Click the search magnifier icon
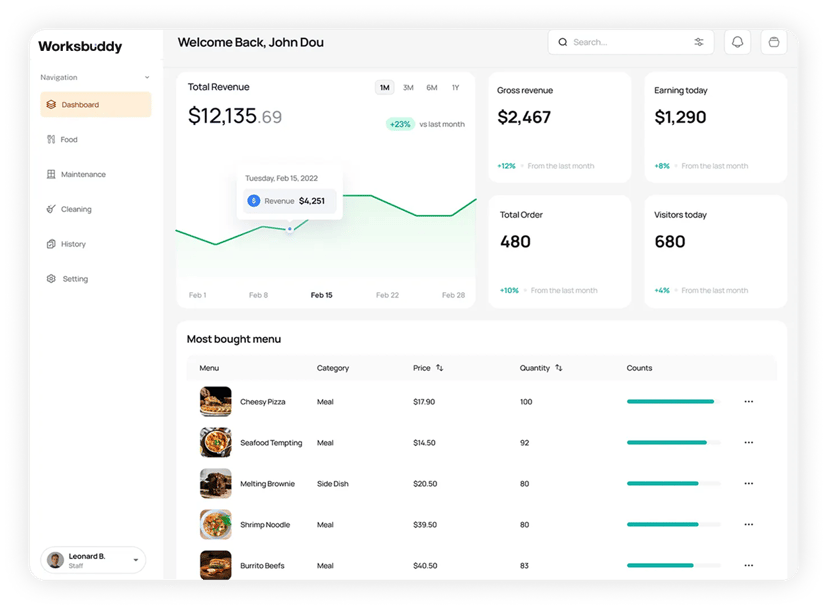828x610 pixels. point(563,42)
